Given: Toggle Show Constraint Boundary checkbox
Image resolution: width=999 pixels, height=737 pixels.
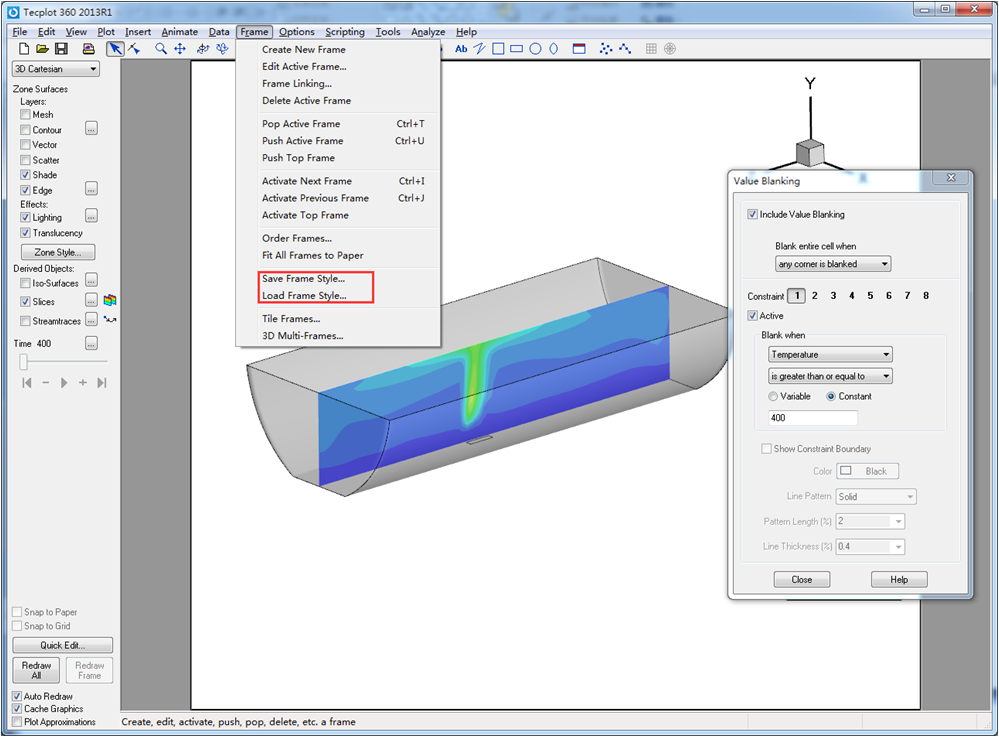Looking at the screenshot, I should [766, 448].
